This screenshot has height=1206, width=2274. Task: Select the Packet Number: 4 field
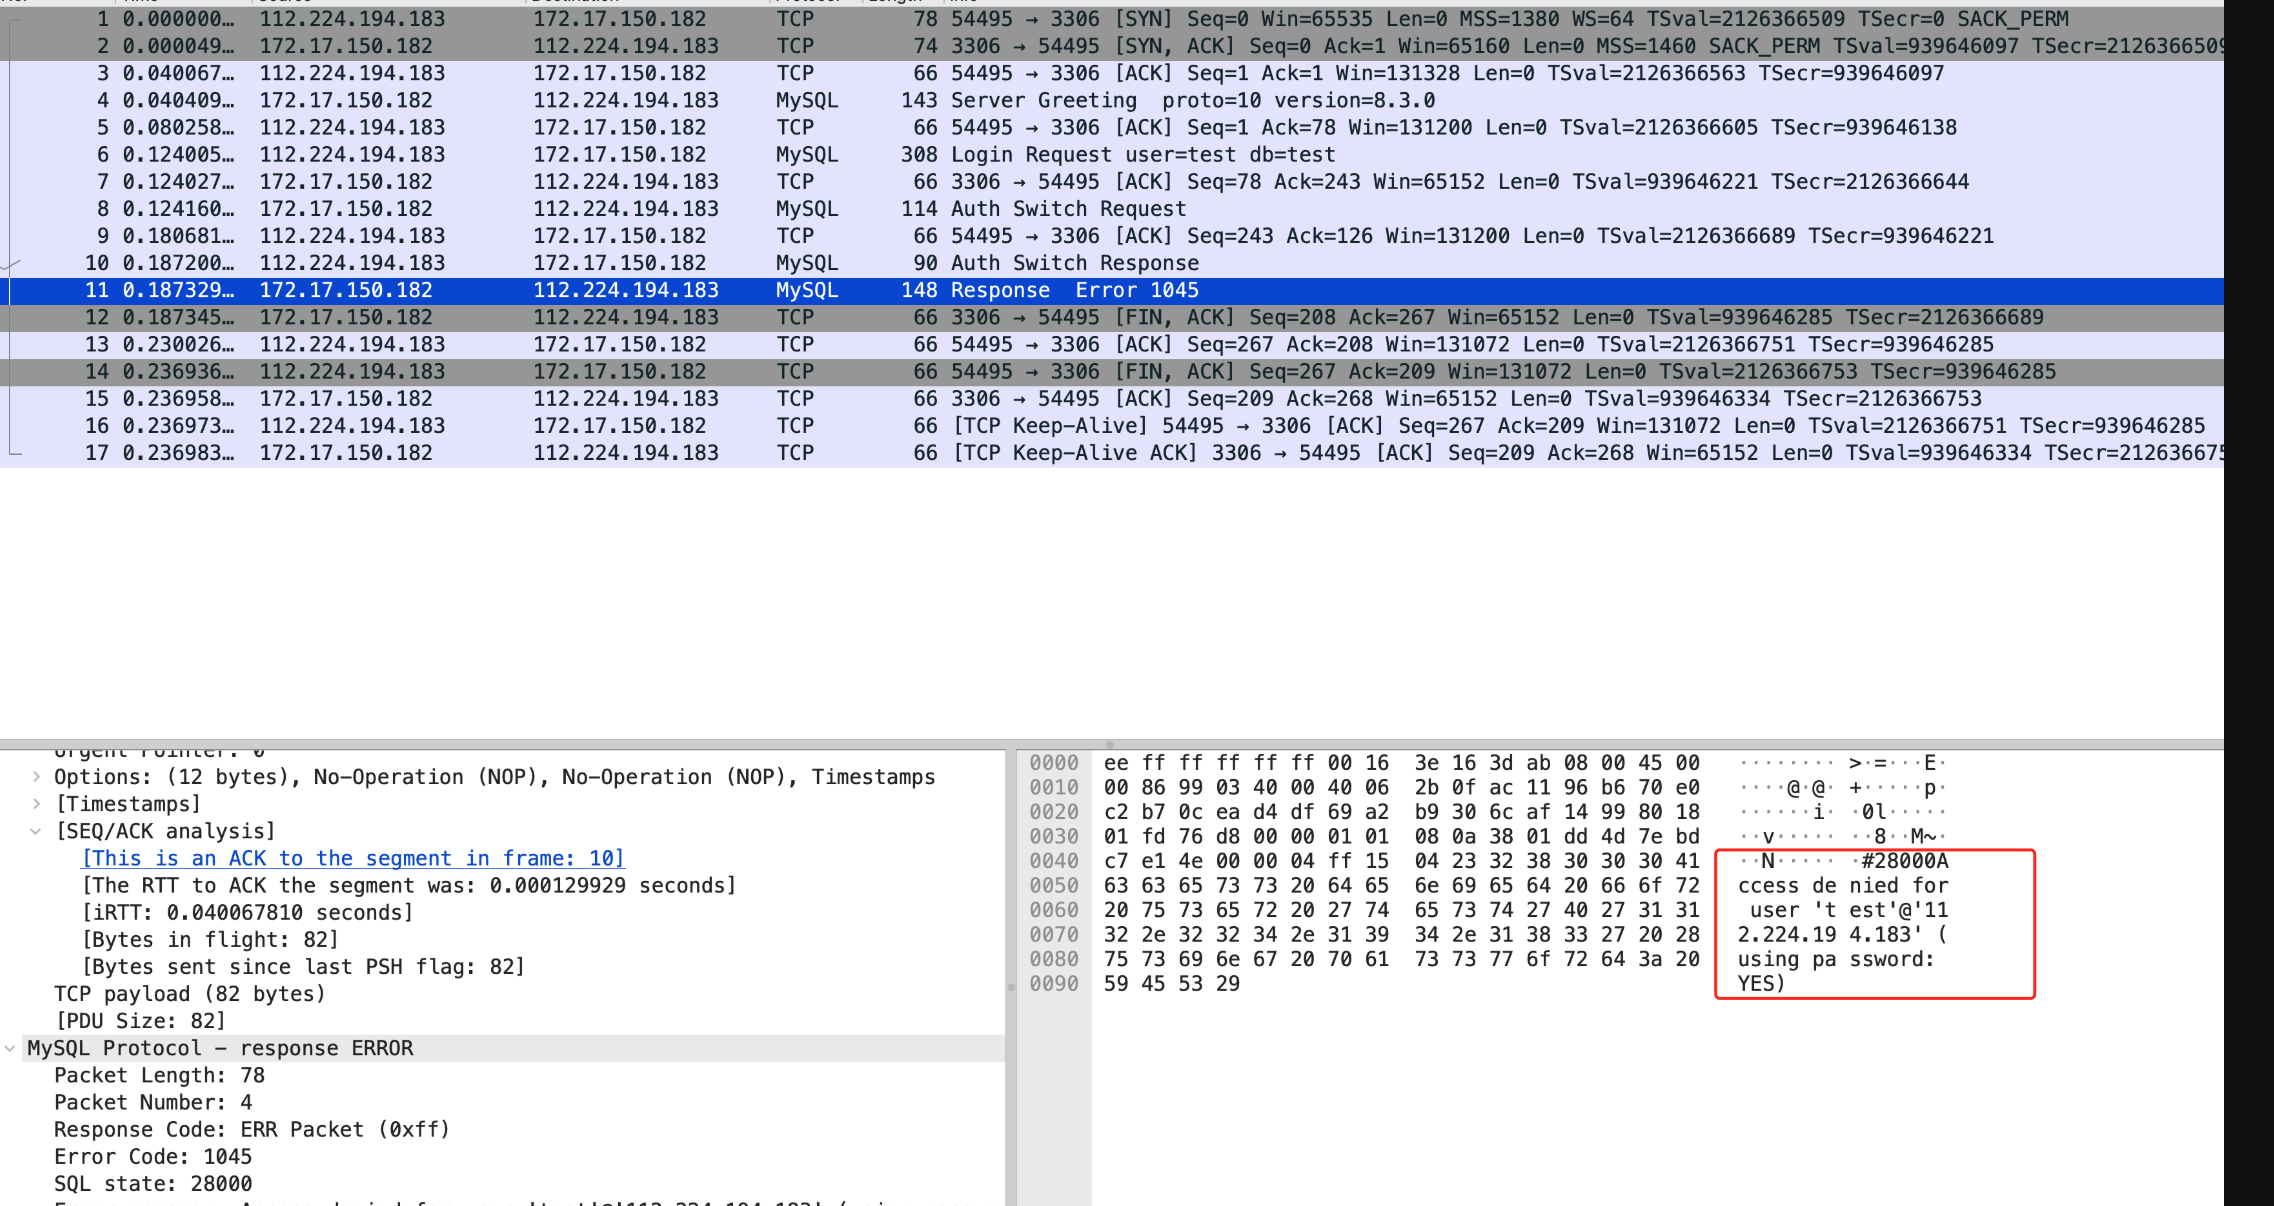[x=153, y=1102]
